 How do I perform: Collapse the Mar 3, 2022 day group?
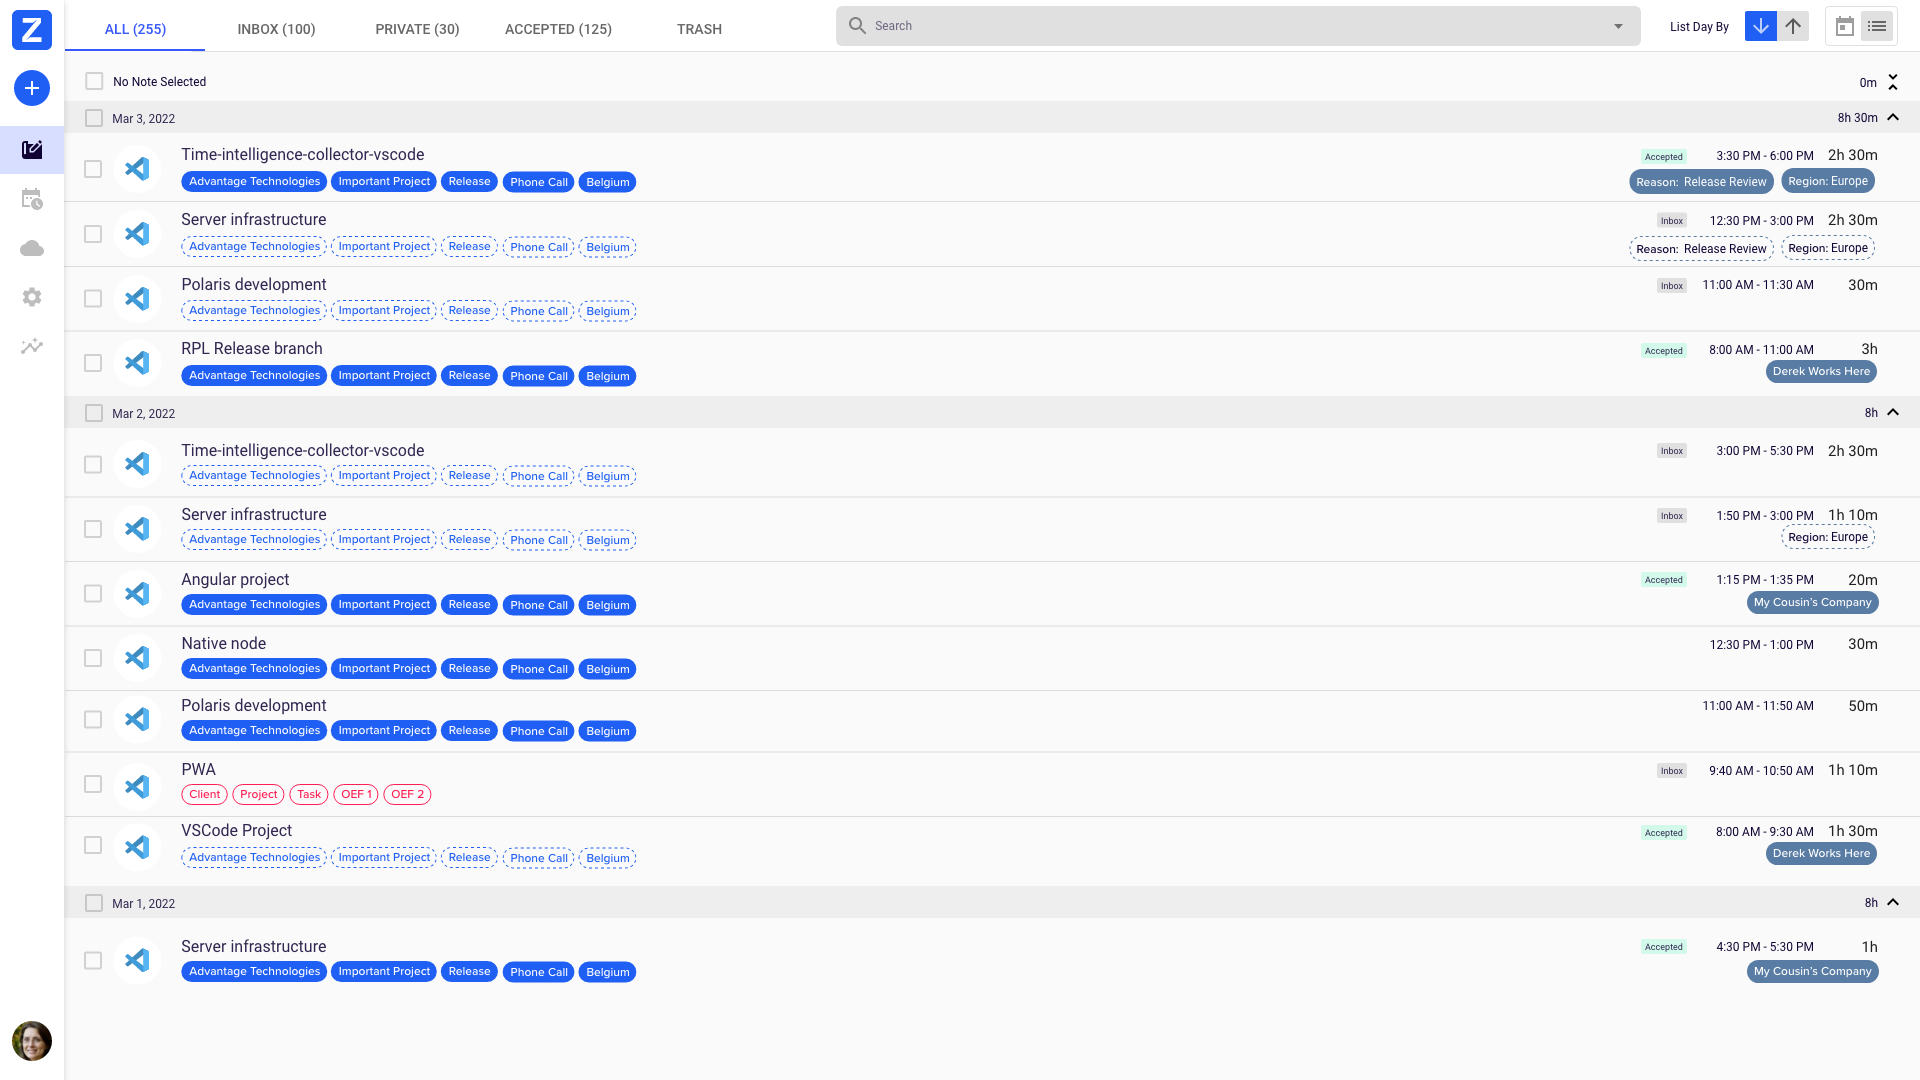click(1893, 117)
